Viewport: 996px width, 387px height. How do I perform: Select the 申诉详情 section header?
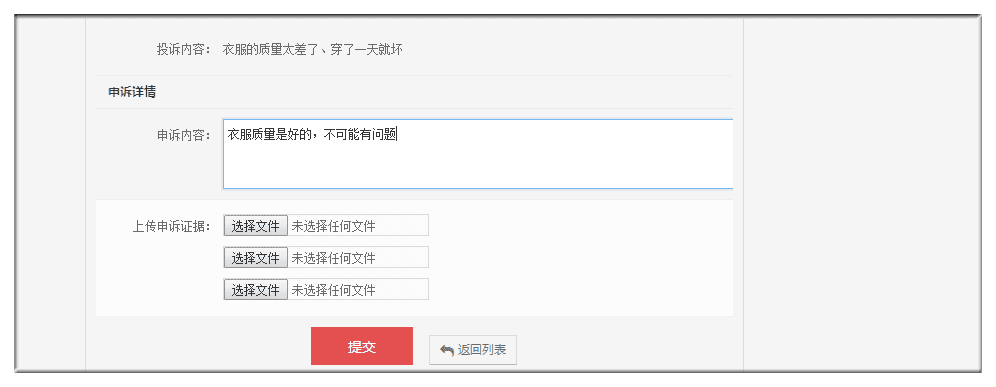click(x=132, y=92)
